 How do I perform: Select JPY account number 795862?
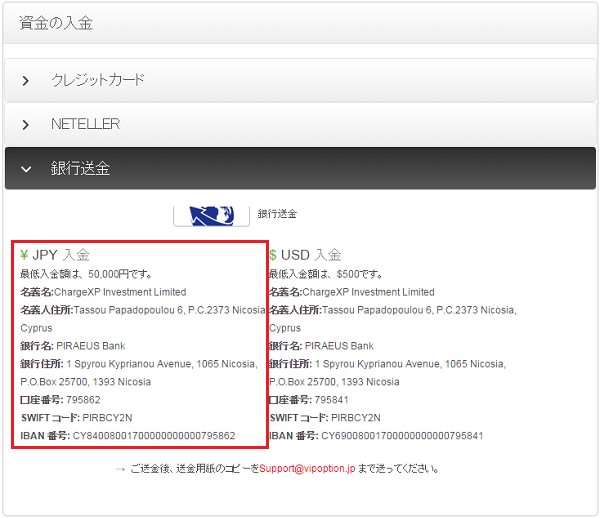coord(83,400)
